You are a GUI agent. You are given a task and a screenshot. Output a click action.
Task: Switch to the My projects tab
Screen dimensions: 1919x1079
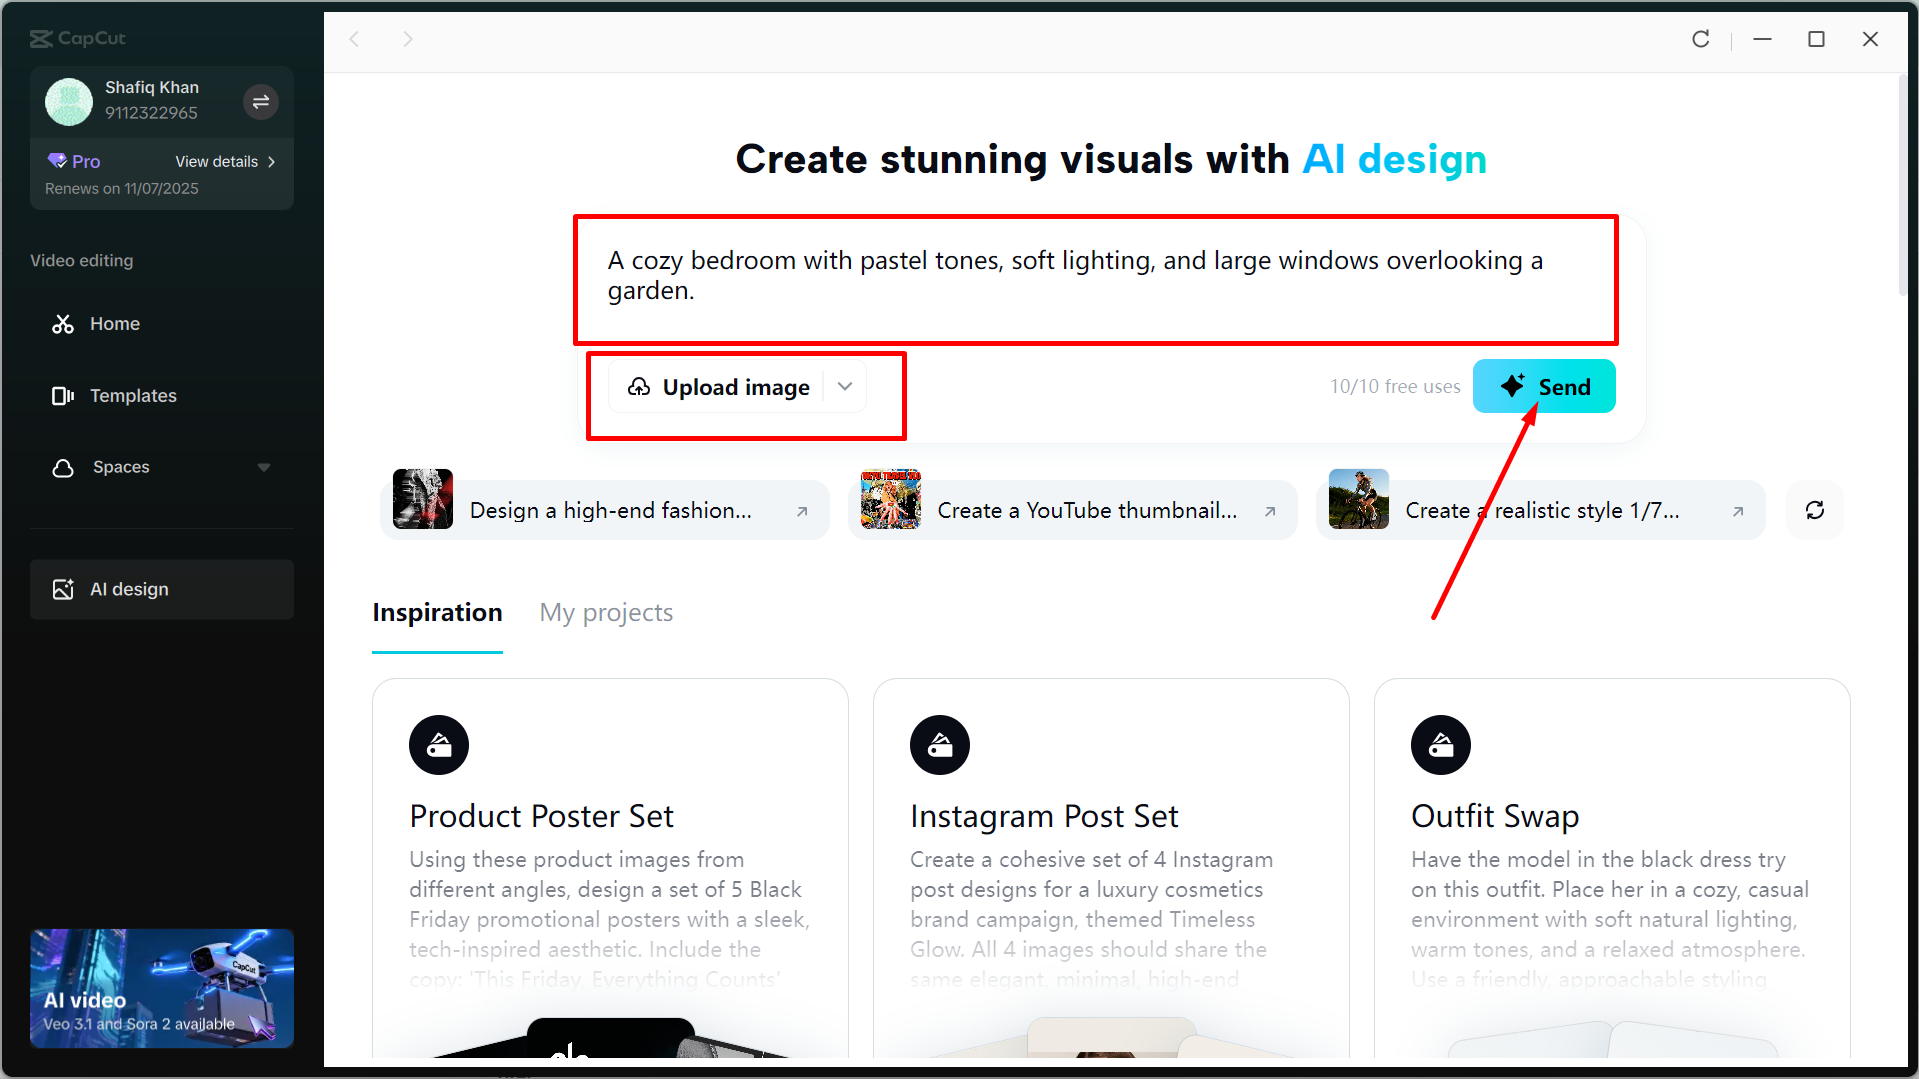[606, 612]
